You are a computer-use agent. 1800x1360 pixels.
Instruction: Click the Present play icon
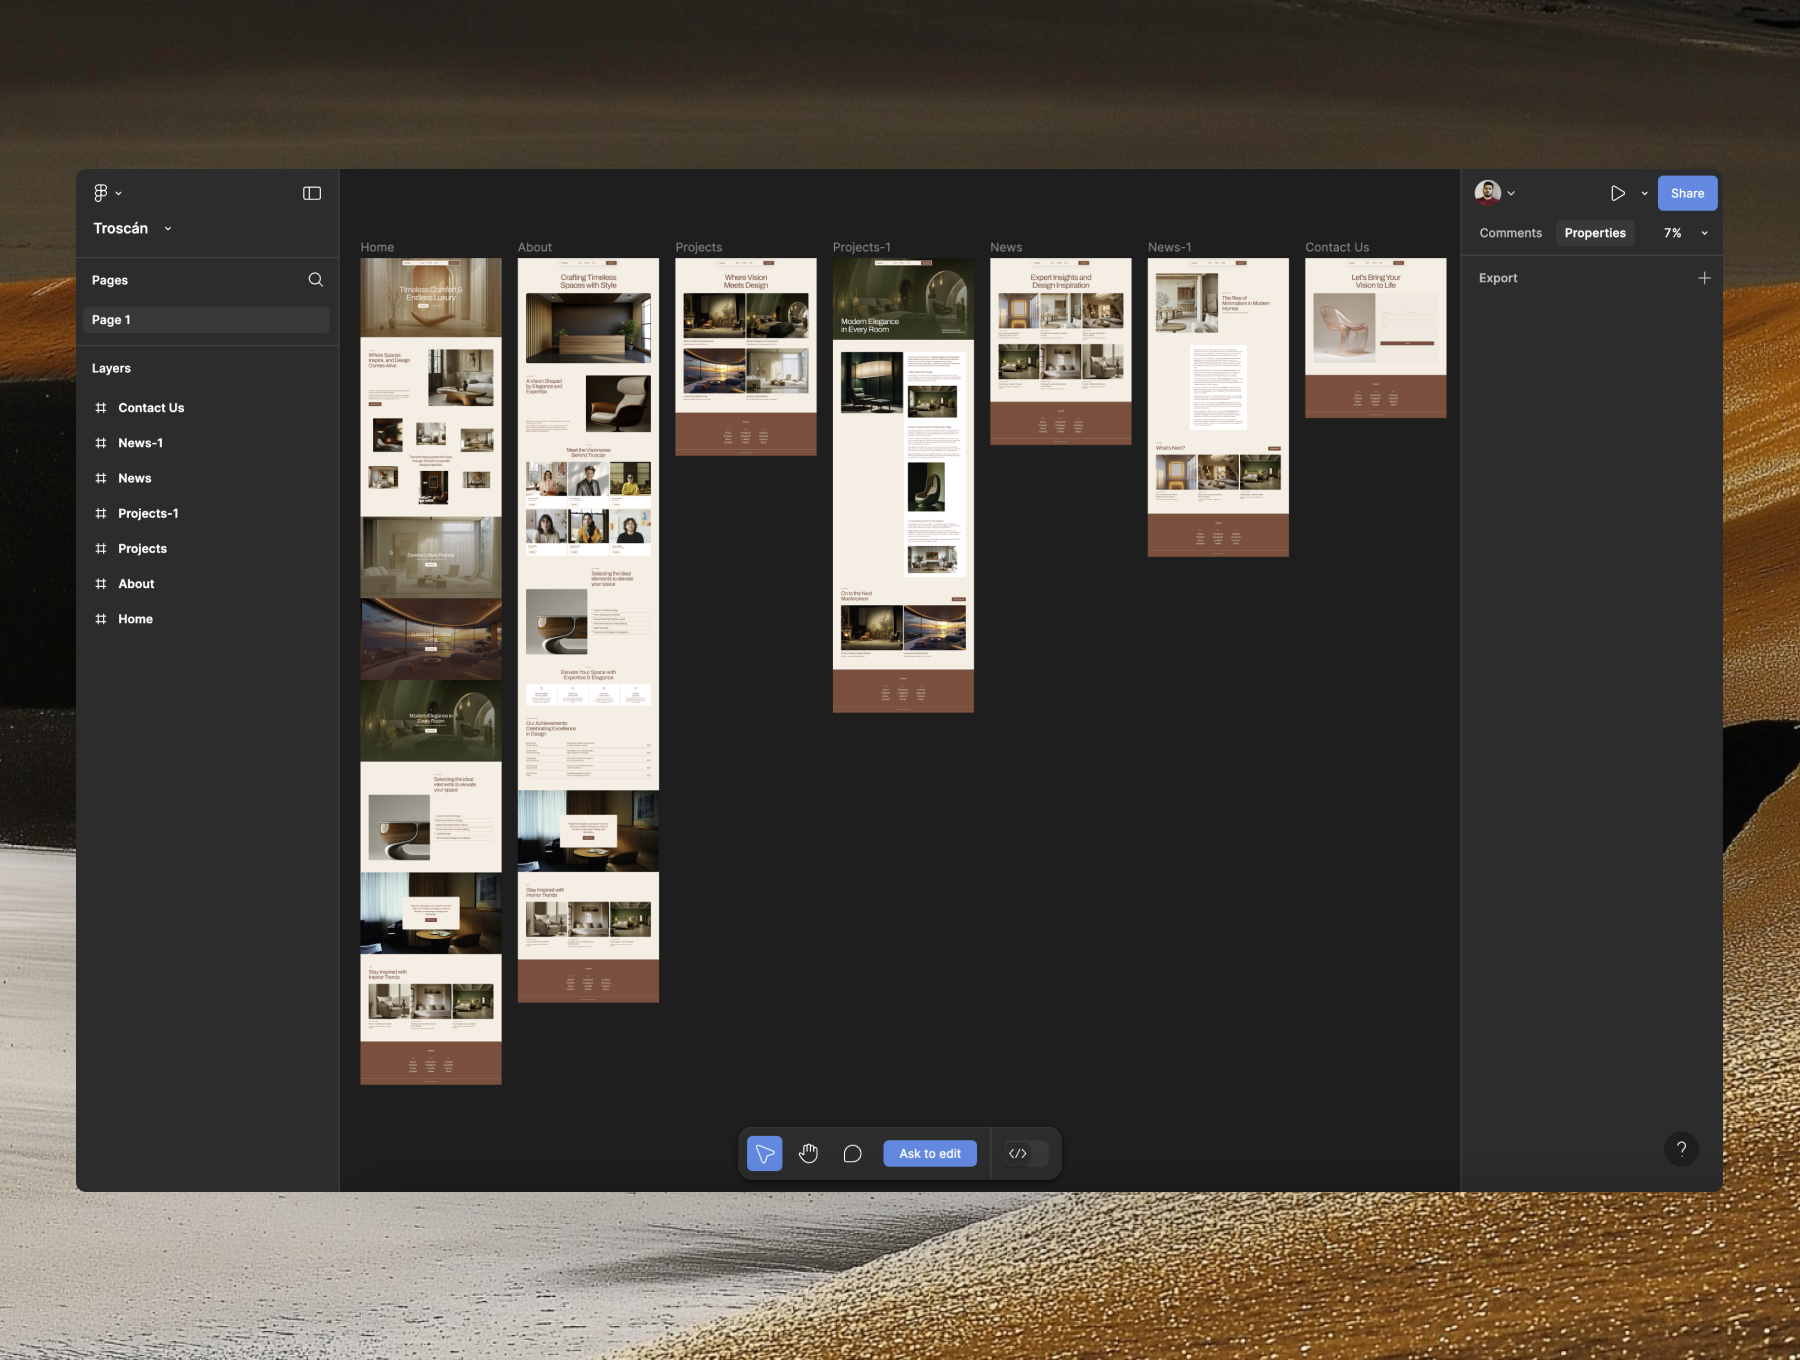click(1617, 193)
